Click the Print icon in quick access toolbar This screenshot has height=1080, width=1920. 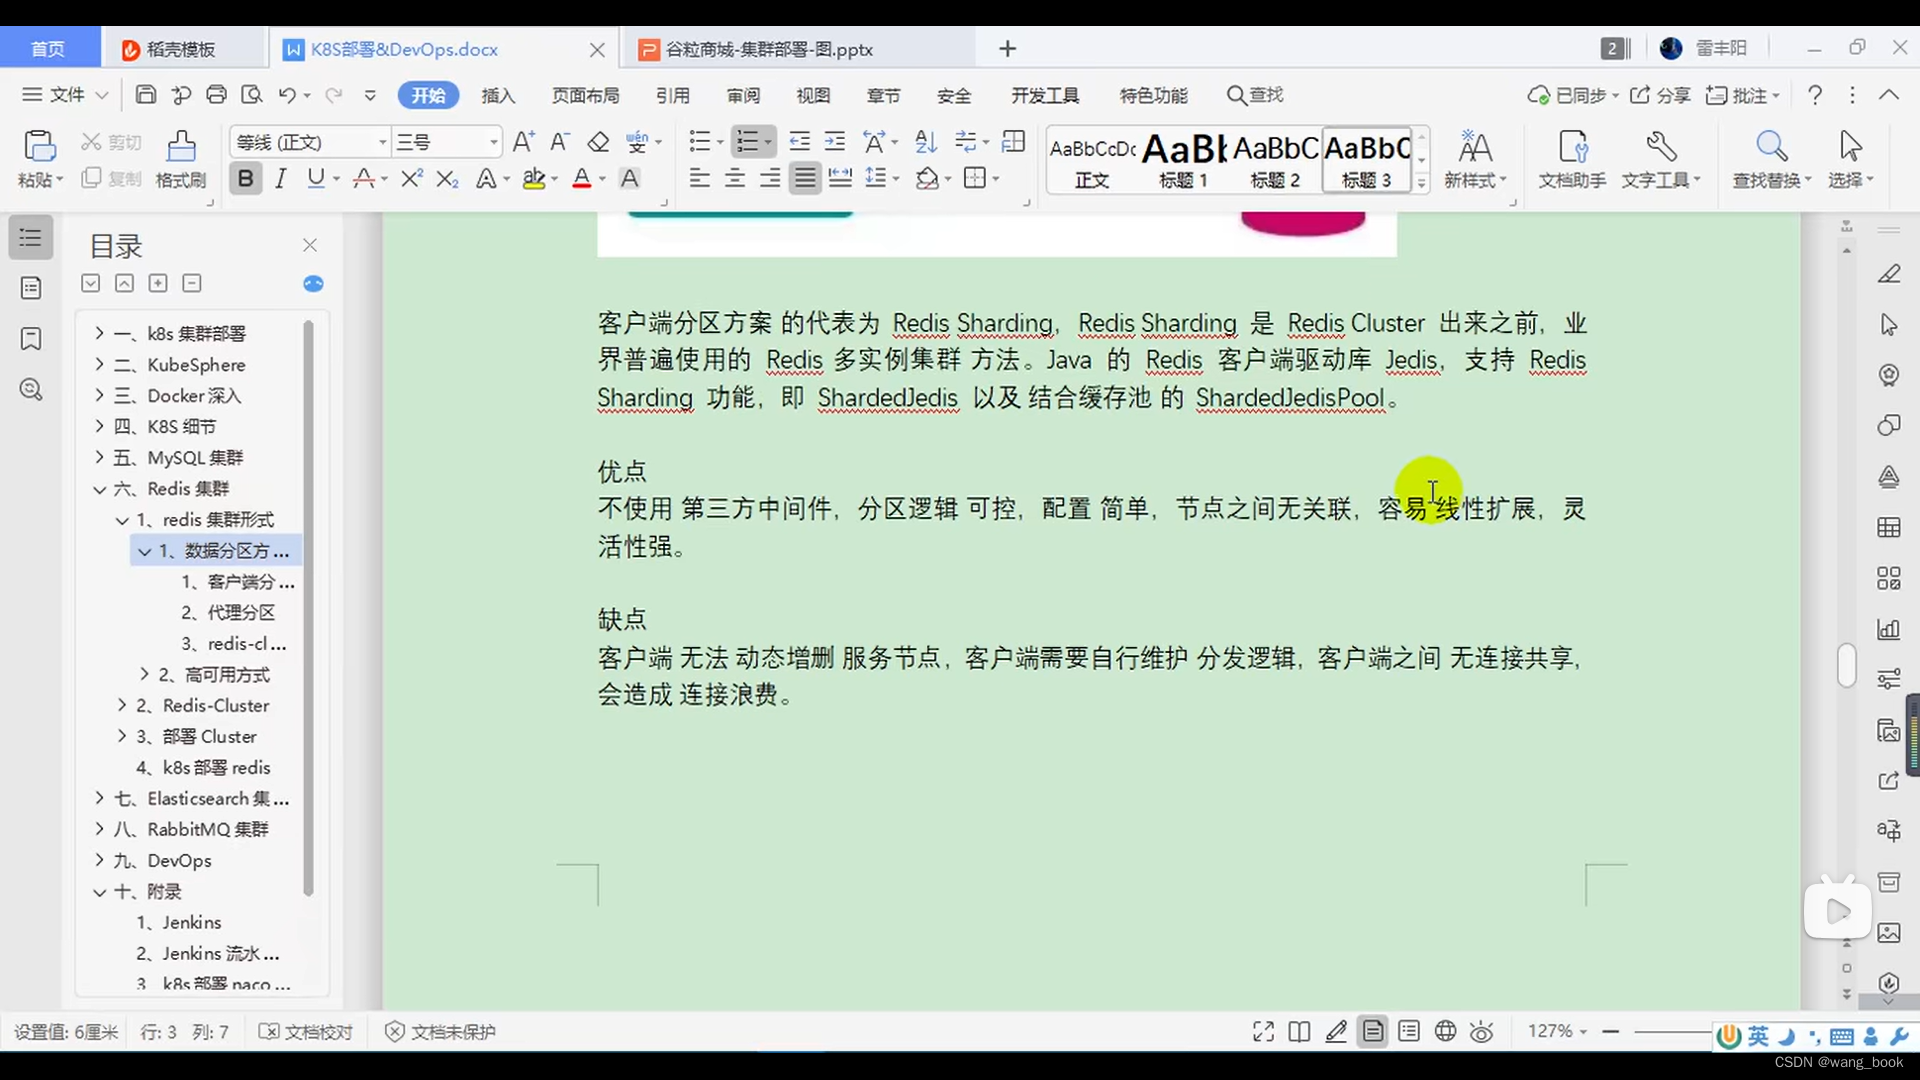click(216, 95)
